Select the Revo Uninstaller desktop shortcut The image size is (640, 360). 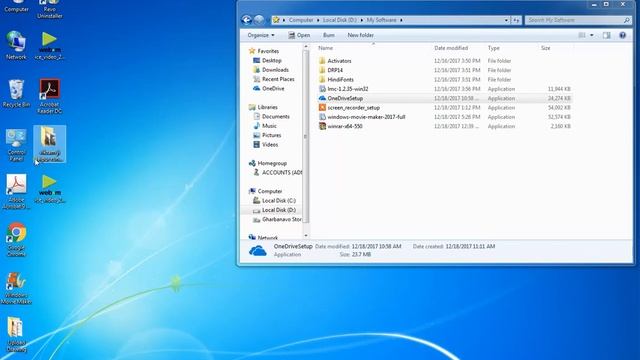click(x=49, y=9)
